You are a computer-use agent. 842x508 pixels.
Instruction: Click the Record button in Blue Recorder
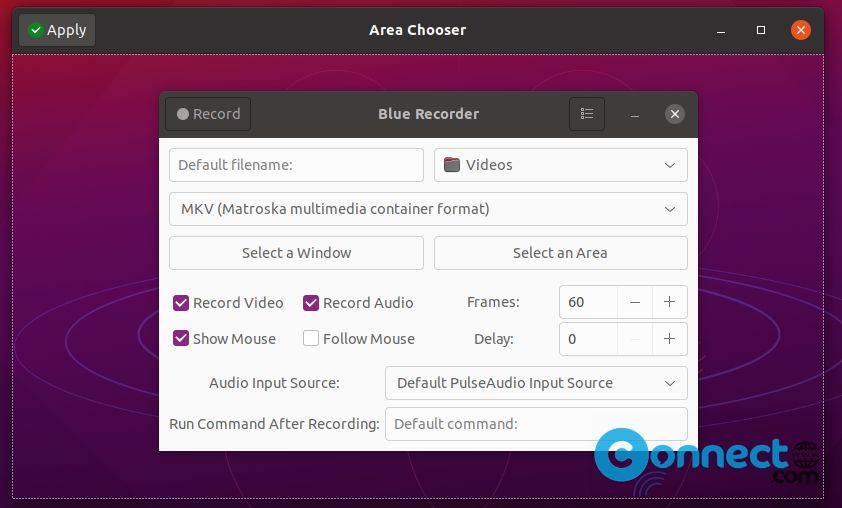(x=208, y=114)
